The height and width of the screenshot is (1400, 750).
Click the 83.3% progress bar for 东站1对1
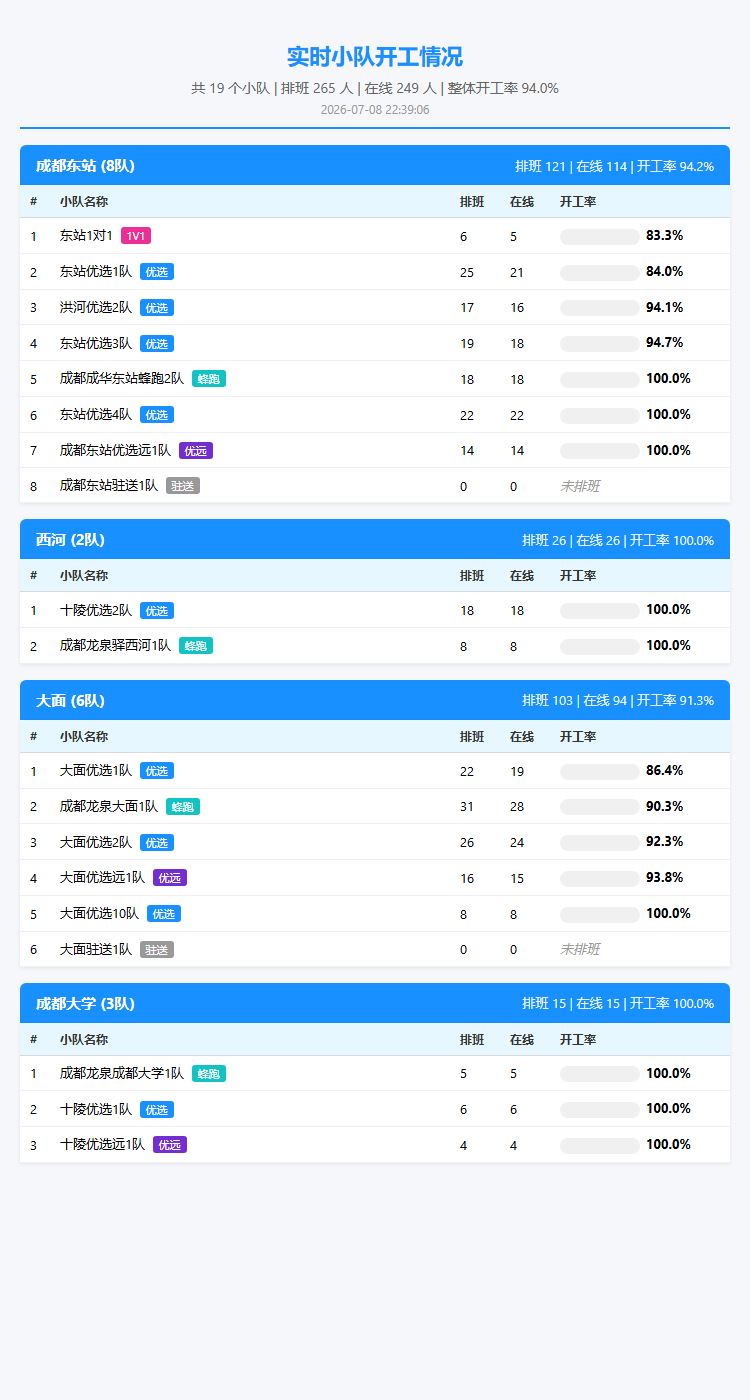click(600, 237)
